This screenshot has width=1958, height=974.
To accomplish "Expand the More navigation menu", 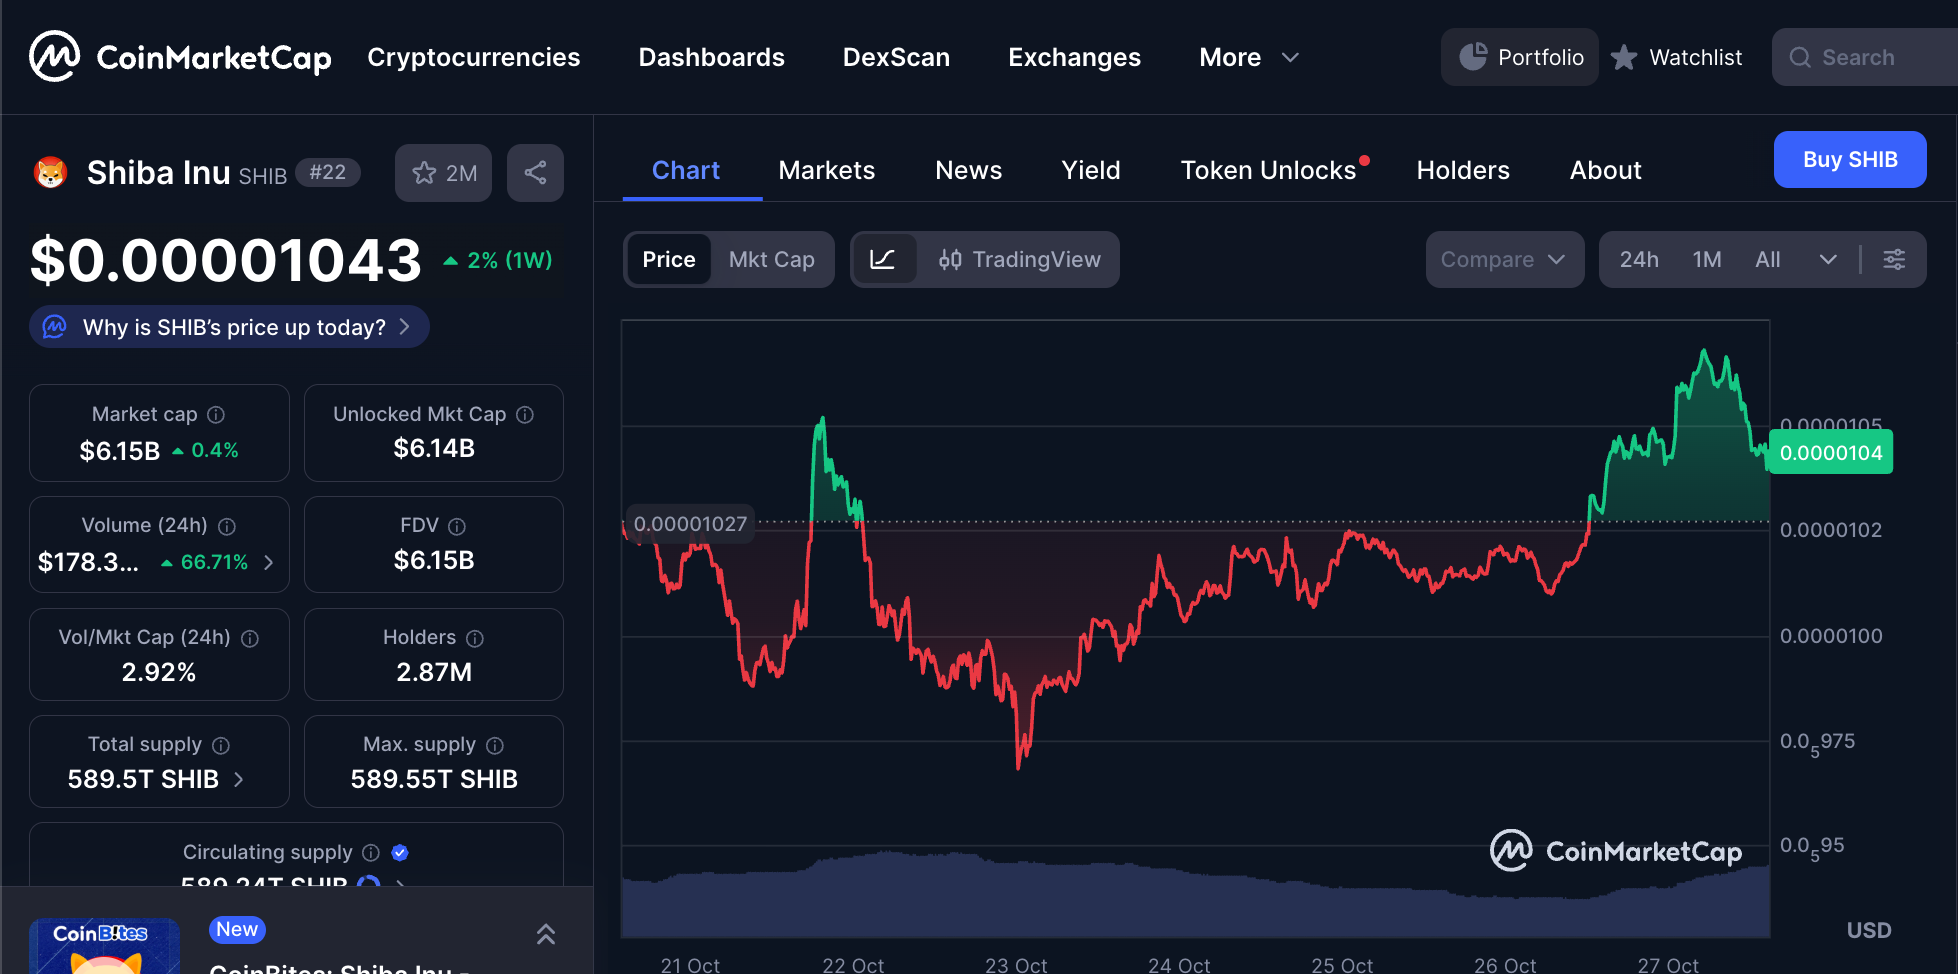I will (x=1248, y=58).
